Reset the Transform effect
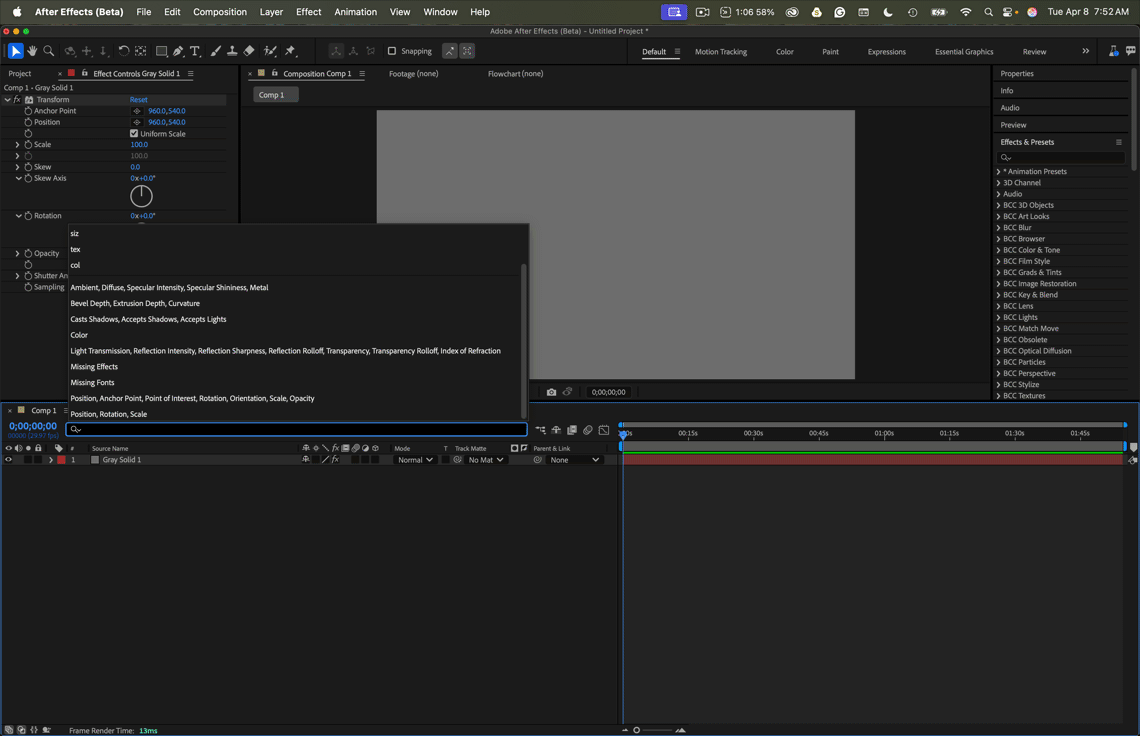 pos(138,100)
